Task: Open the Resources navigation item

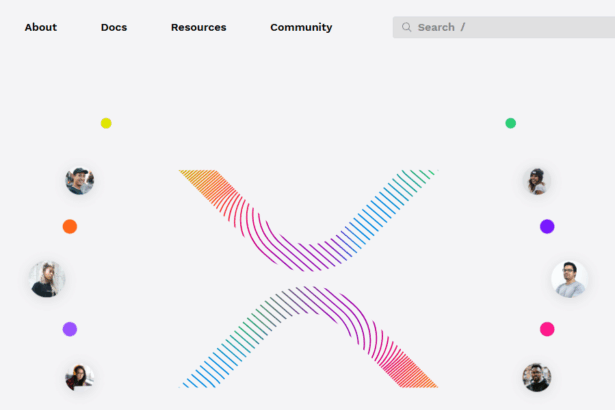Action: (198, 27)
